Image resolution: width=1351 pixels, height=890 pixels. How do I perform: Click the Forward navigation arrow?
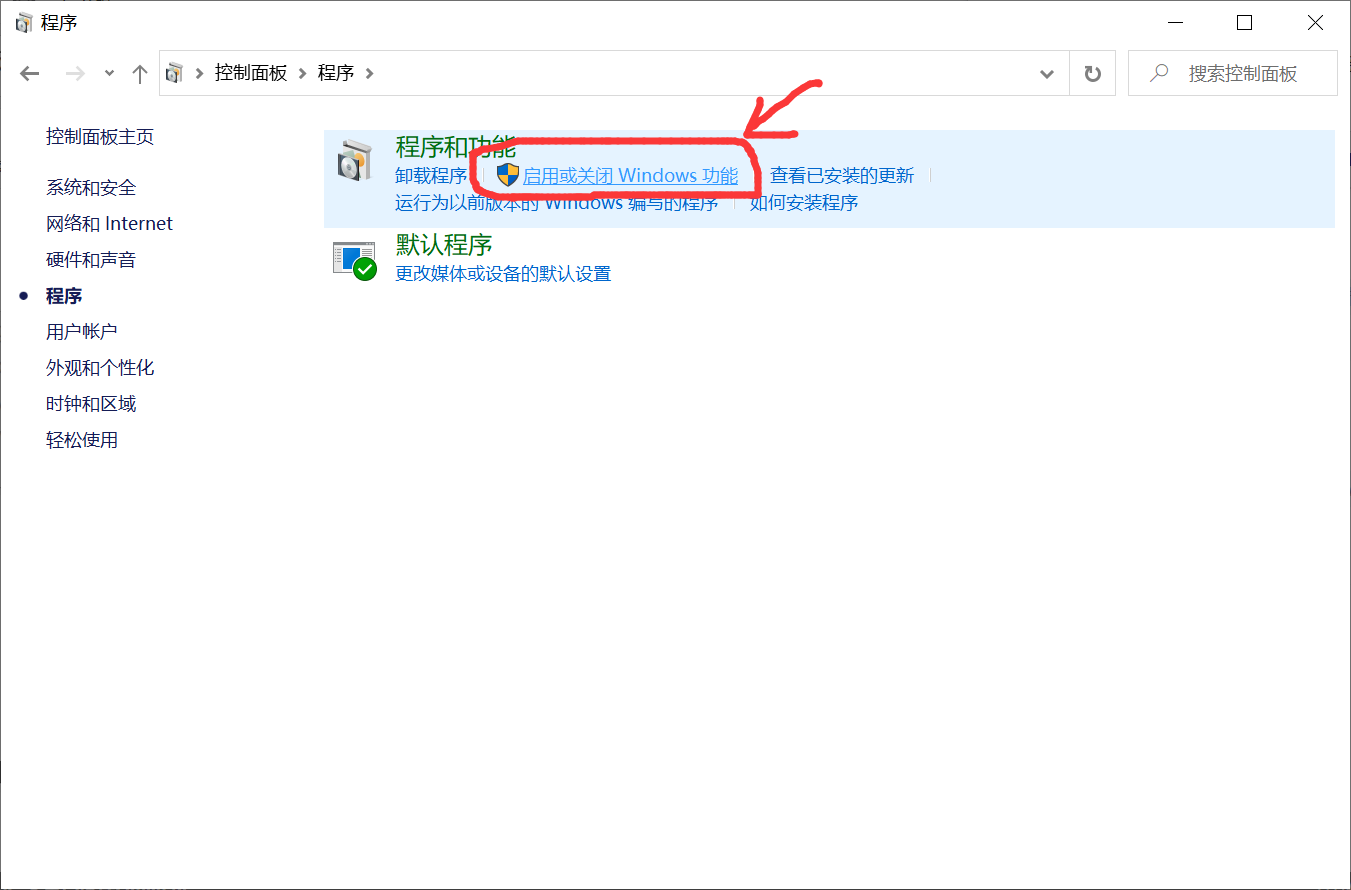click(75, 73)
